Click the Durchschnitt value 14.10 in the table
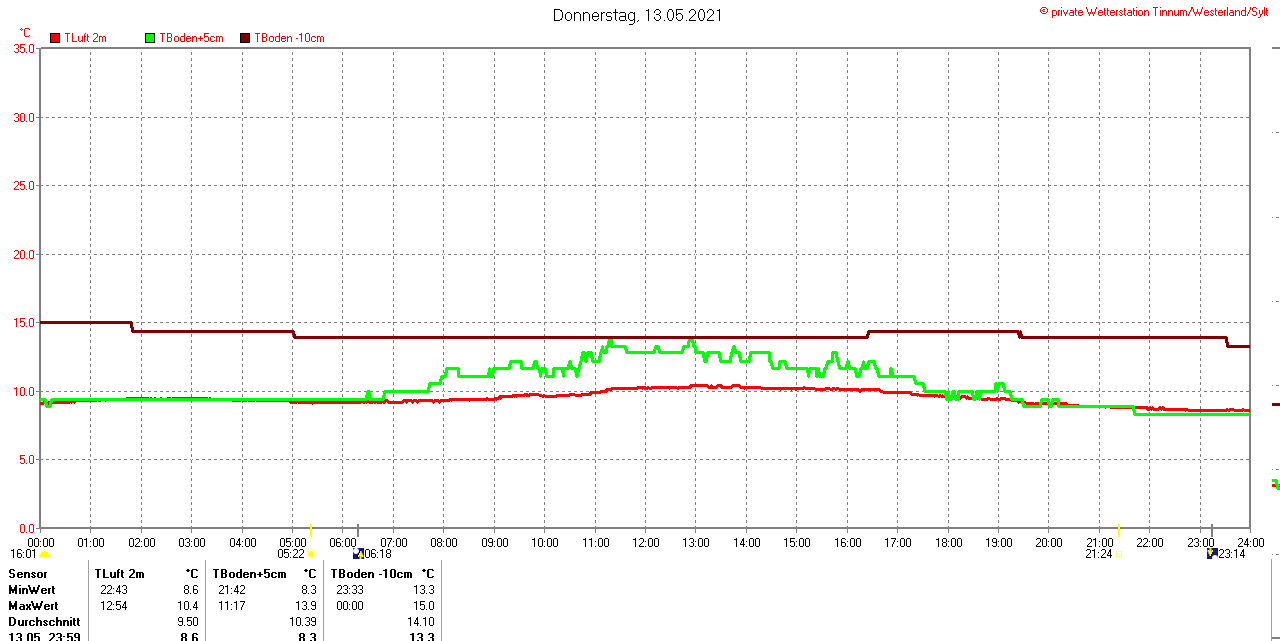 coord(421,622)
